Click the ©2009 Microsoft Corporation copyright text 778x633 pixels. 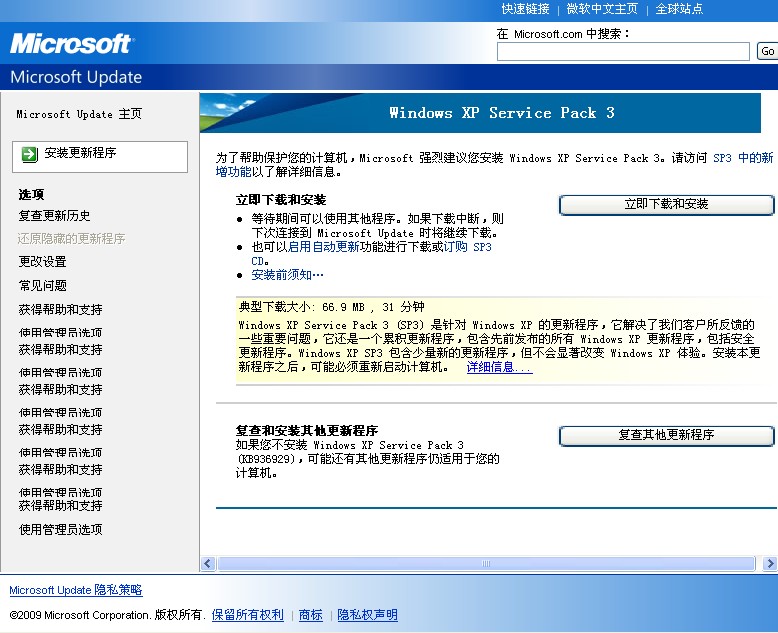coord(106,615)
